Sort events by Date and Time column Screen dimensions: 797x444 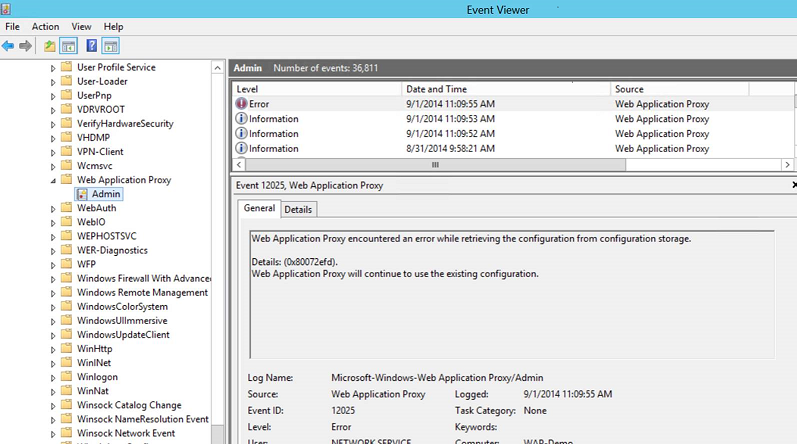point(436,89)
